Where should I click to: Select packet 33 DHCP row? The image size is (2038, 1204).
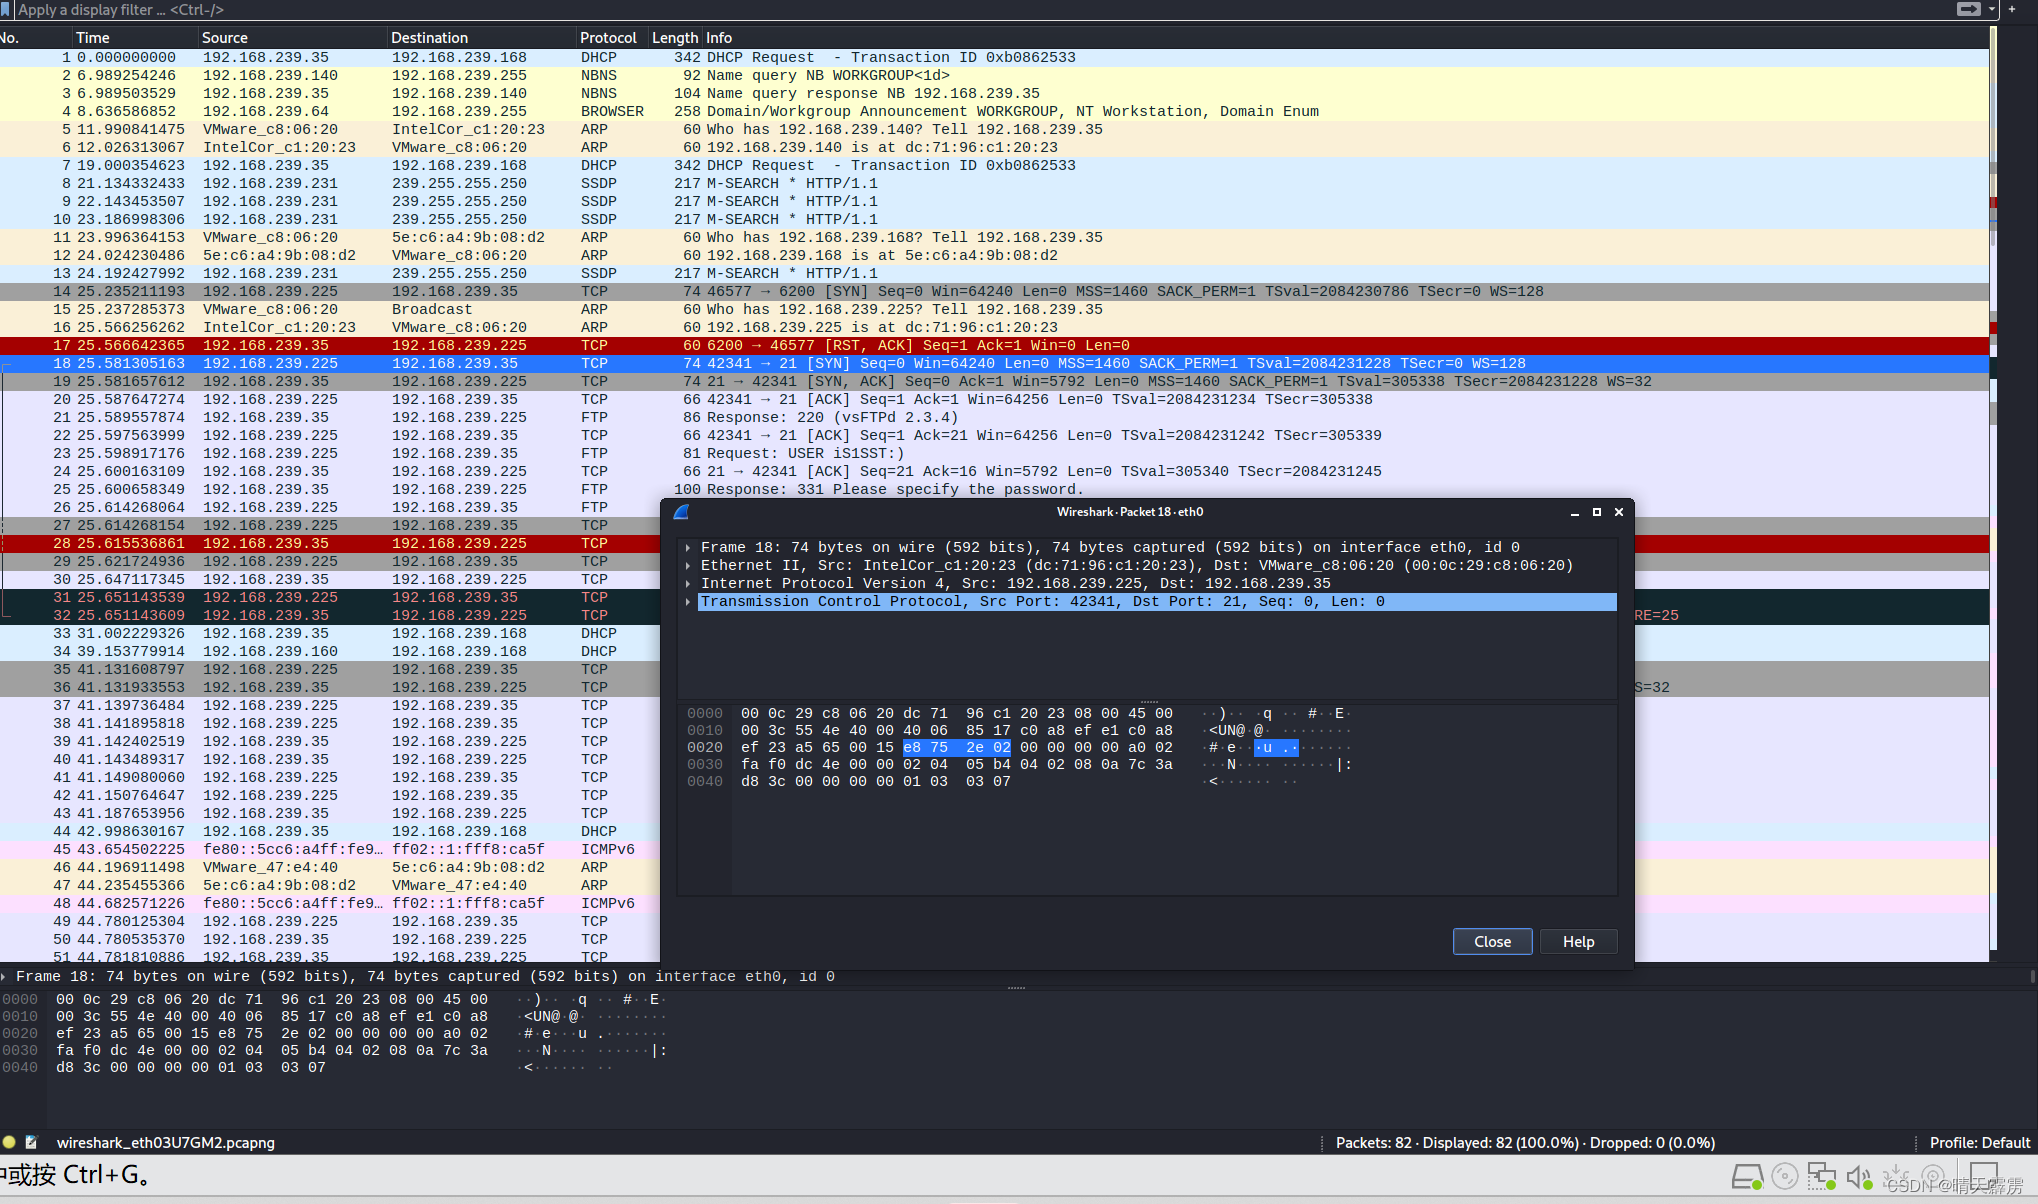click(330, 633)
